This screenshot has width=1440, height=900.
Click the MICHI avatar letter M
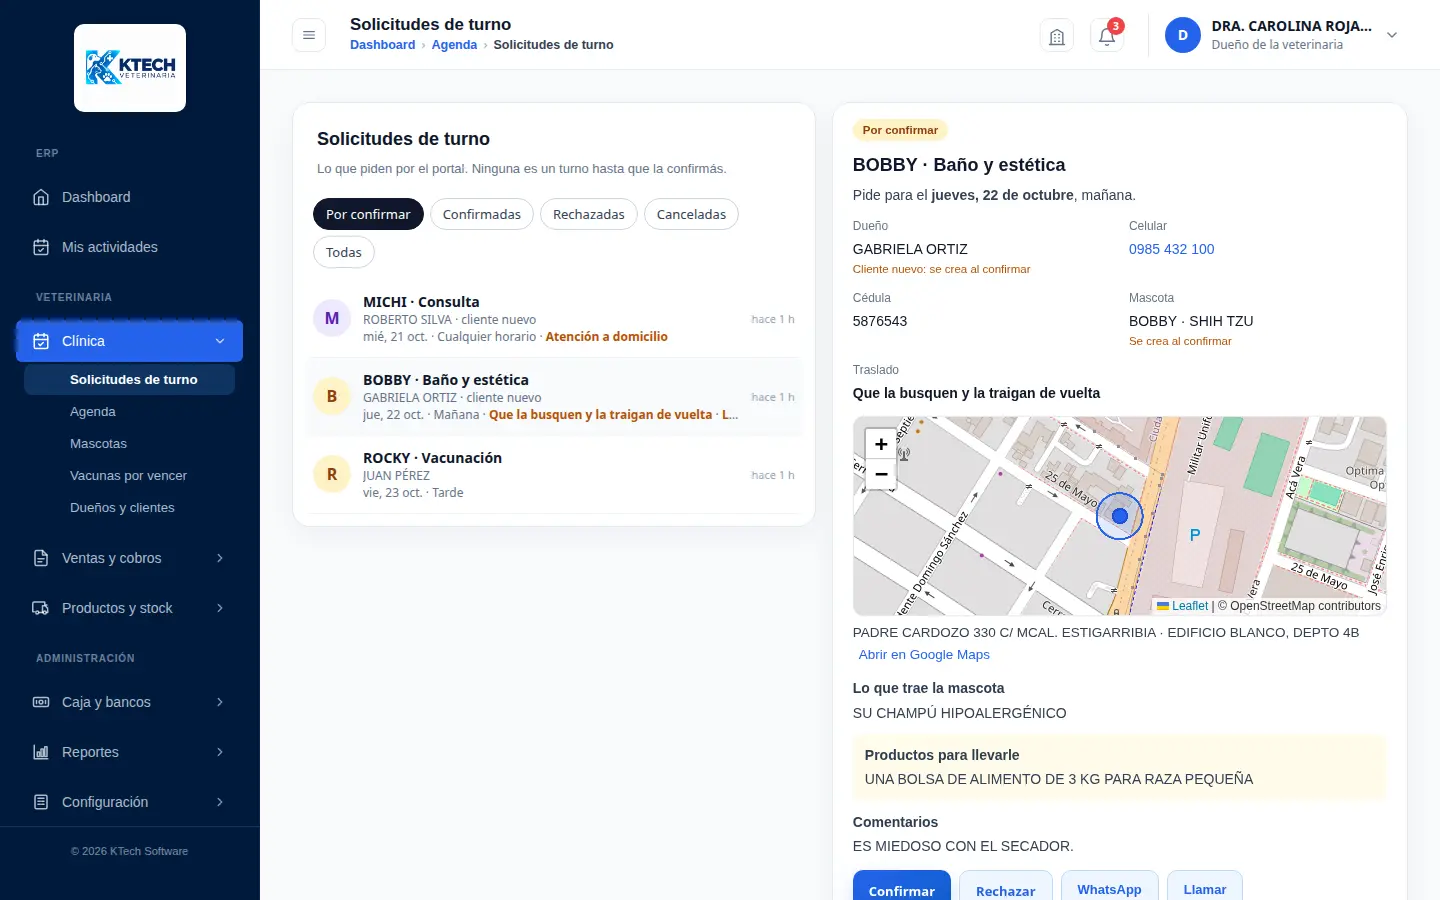tap(332, 318)
